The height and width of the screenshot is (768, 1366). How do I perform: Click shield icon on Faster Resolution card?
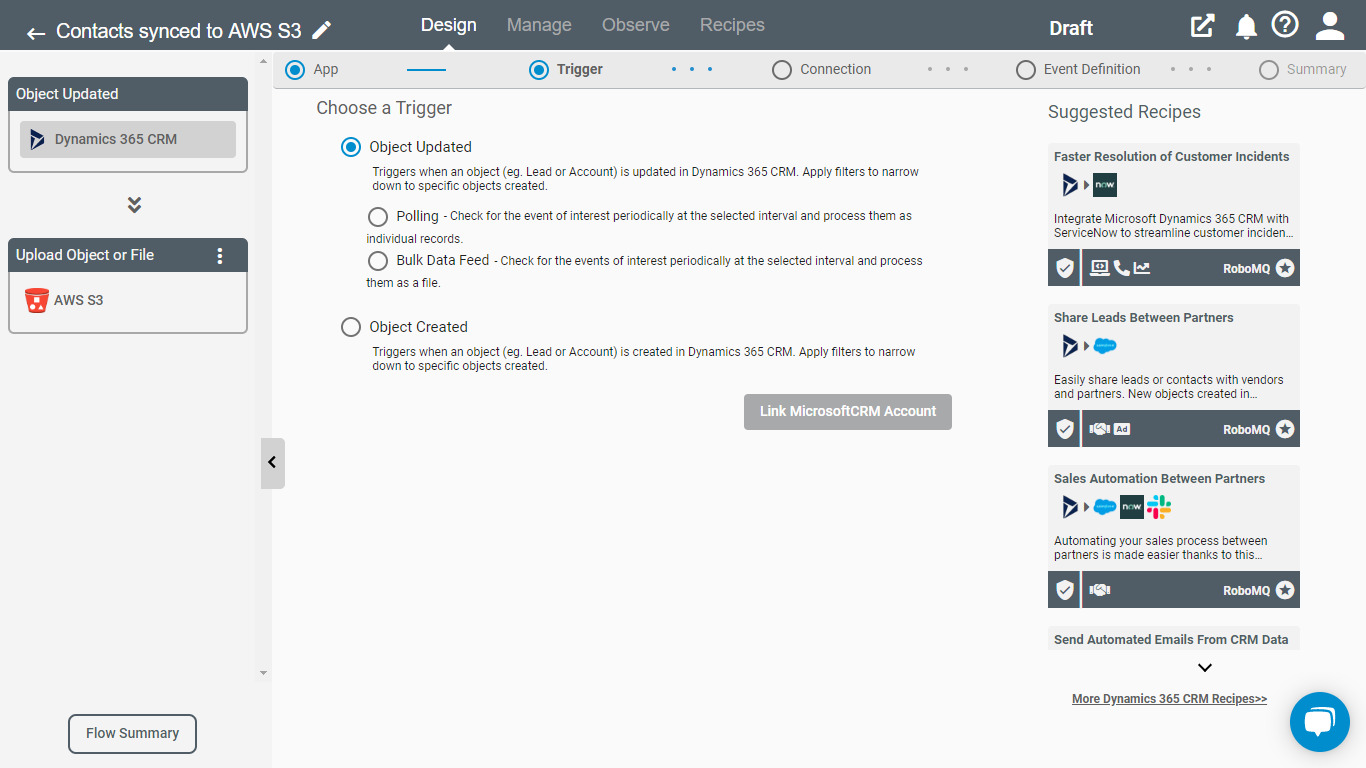(1065, 268)
